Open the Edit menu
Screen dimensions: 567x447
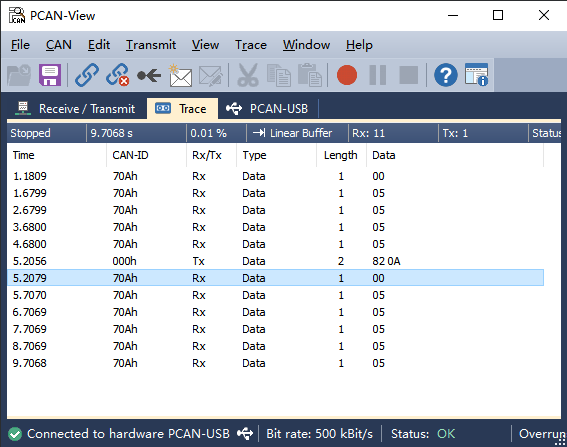tap(99, 45)
